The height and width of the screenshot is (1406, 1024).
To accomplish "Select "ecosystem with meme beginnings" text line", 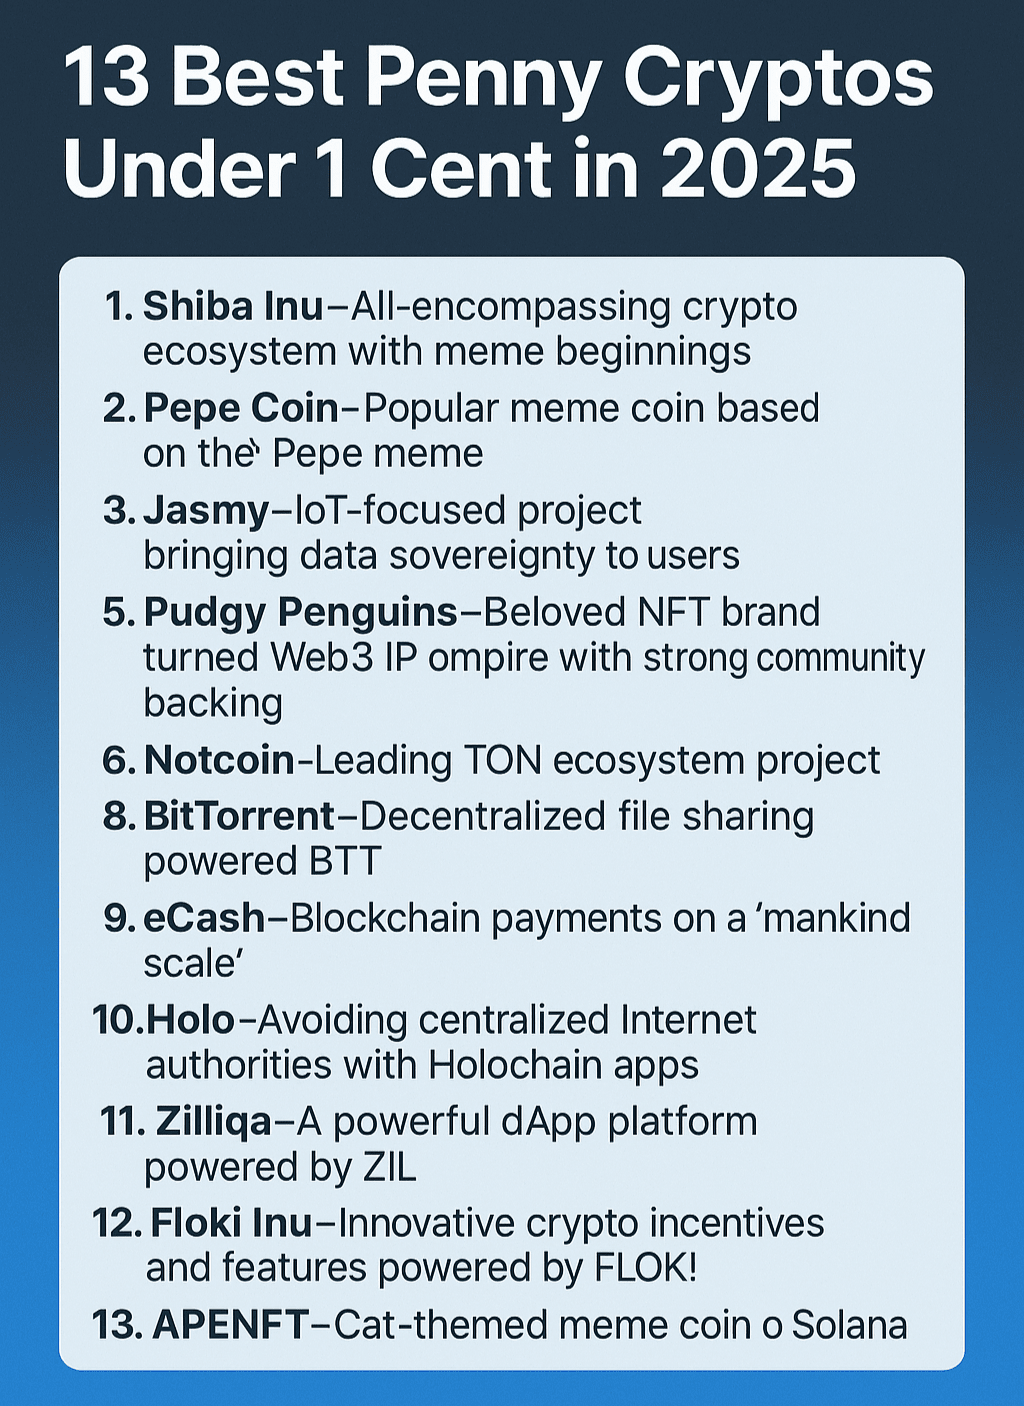I will click(x=447, y=352).
